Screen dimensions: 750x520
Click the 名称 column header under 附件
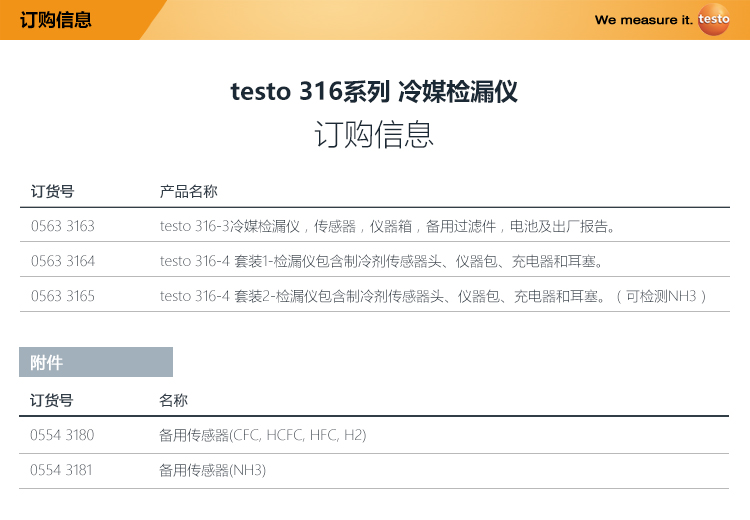(174, 400)
